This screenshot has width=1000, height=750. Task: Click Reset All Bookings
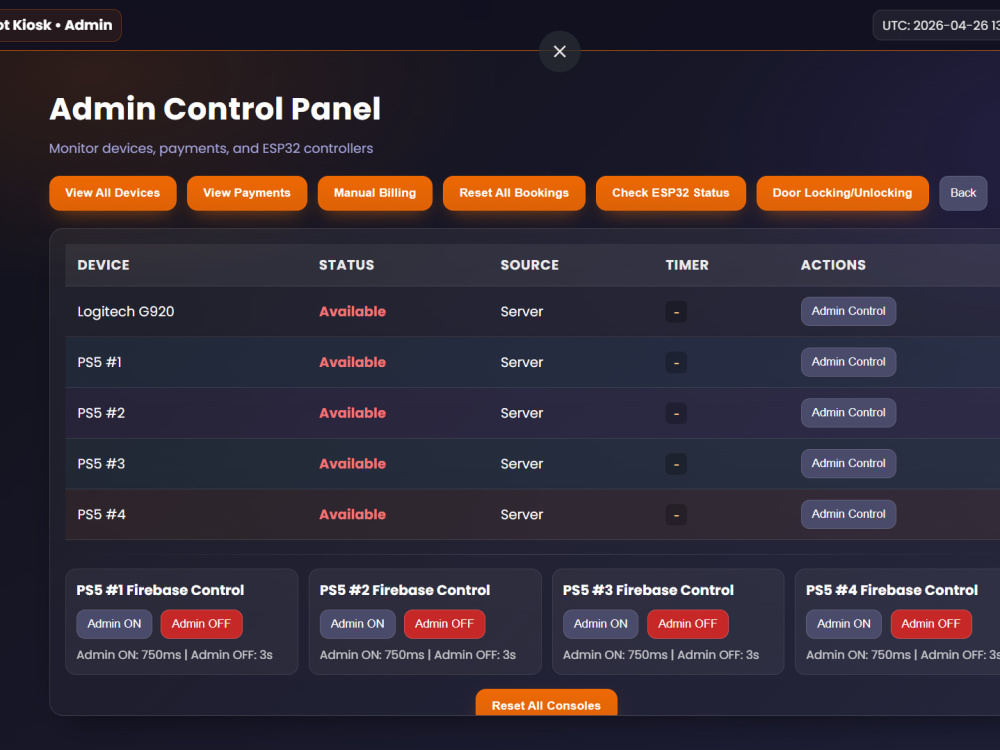point(514,193)
